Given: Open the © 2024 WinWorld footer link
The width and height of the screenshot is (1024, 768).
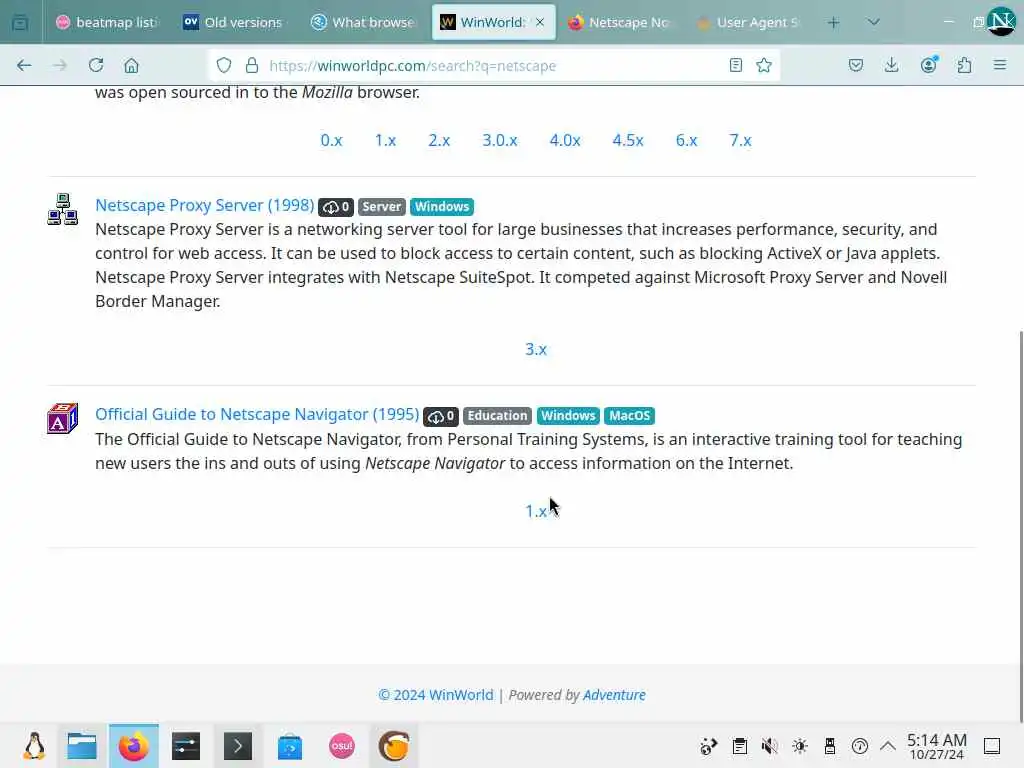Looking at the screenshot, I should (x=436, y=695).
